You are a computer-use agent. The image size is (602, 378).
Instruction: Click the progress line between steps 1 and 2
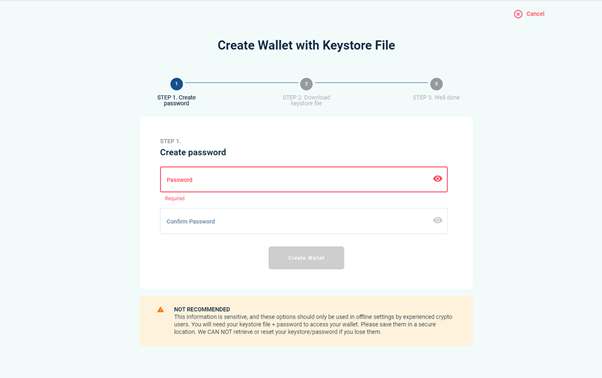pyautogui.click(x=241, y=83)
